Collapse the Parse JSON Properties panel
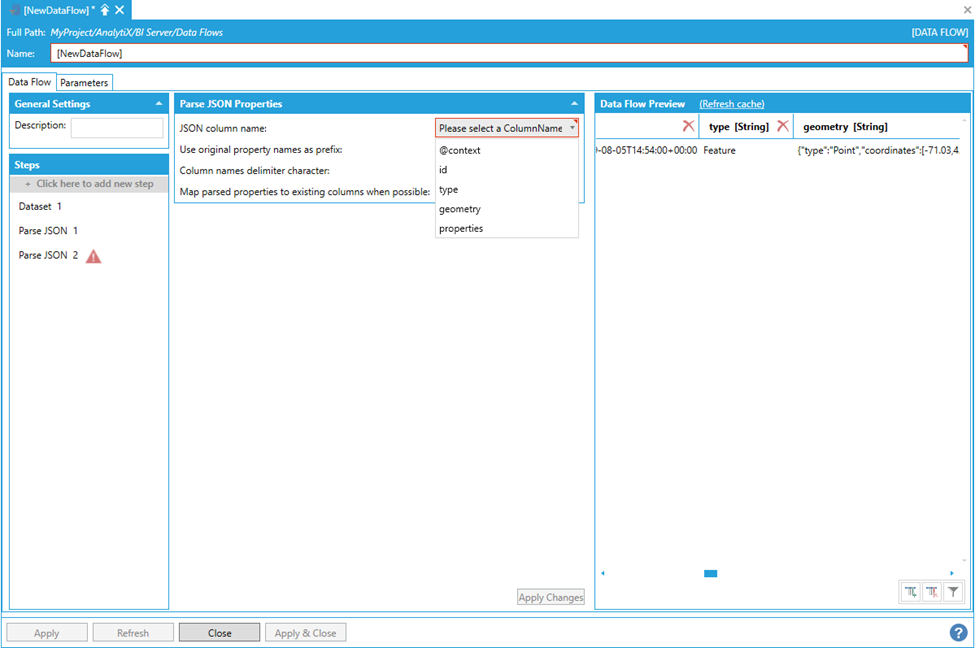Screen dimensions: 975x648 click(574, 104)
